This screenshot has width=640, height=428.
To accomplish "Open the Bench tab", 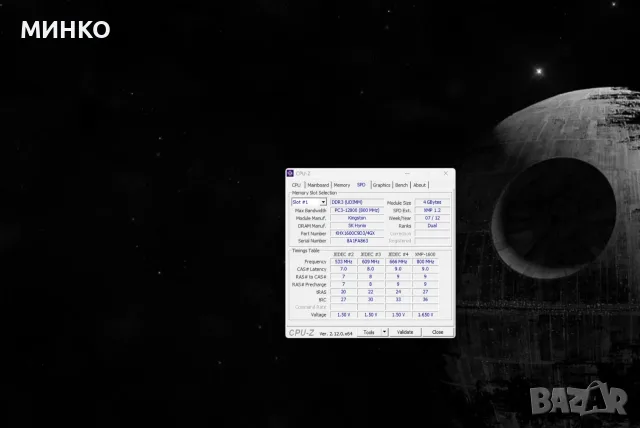I will point(401,185).
